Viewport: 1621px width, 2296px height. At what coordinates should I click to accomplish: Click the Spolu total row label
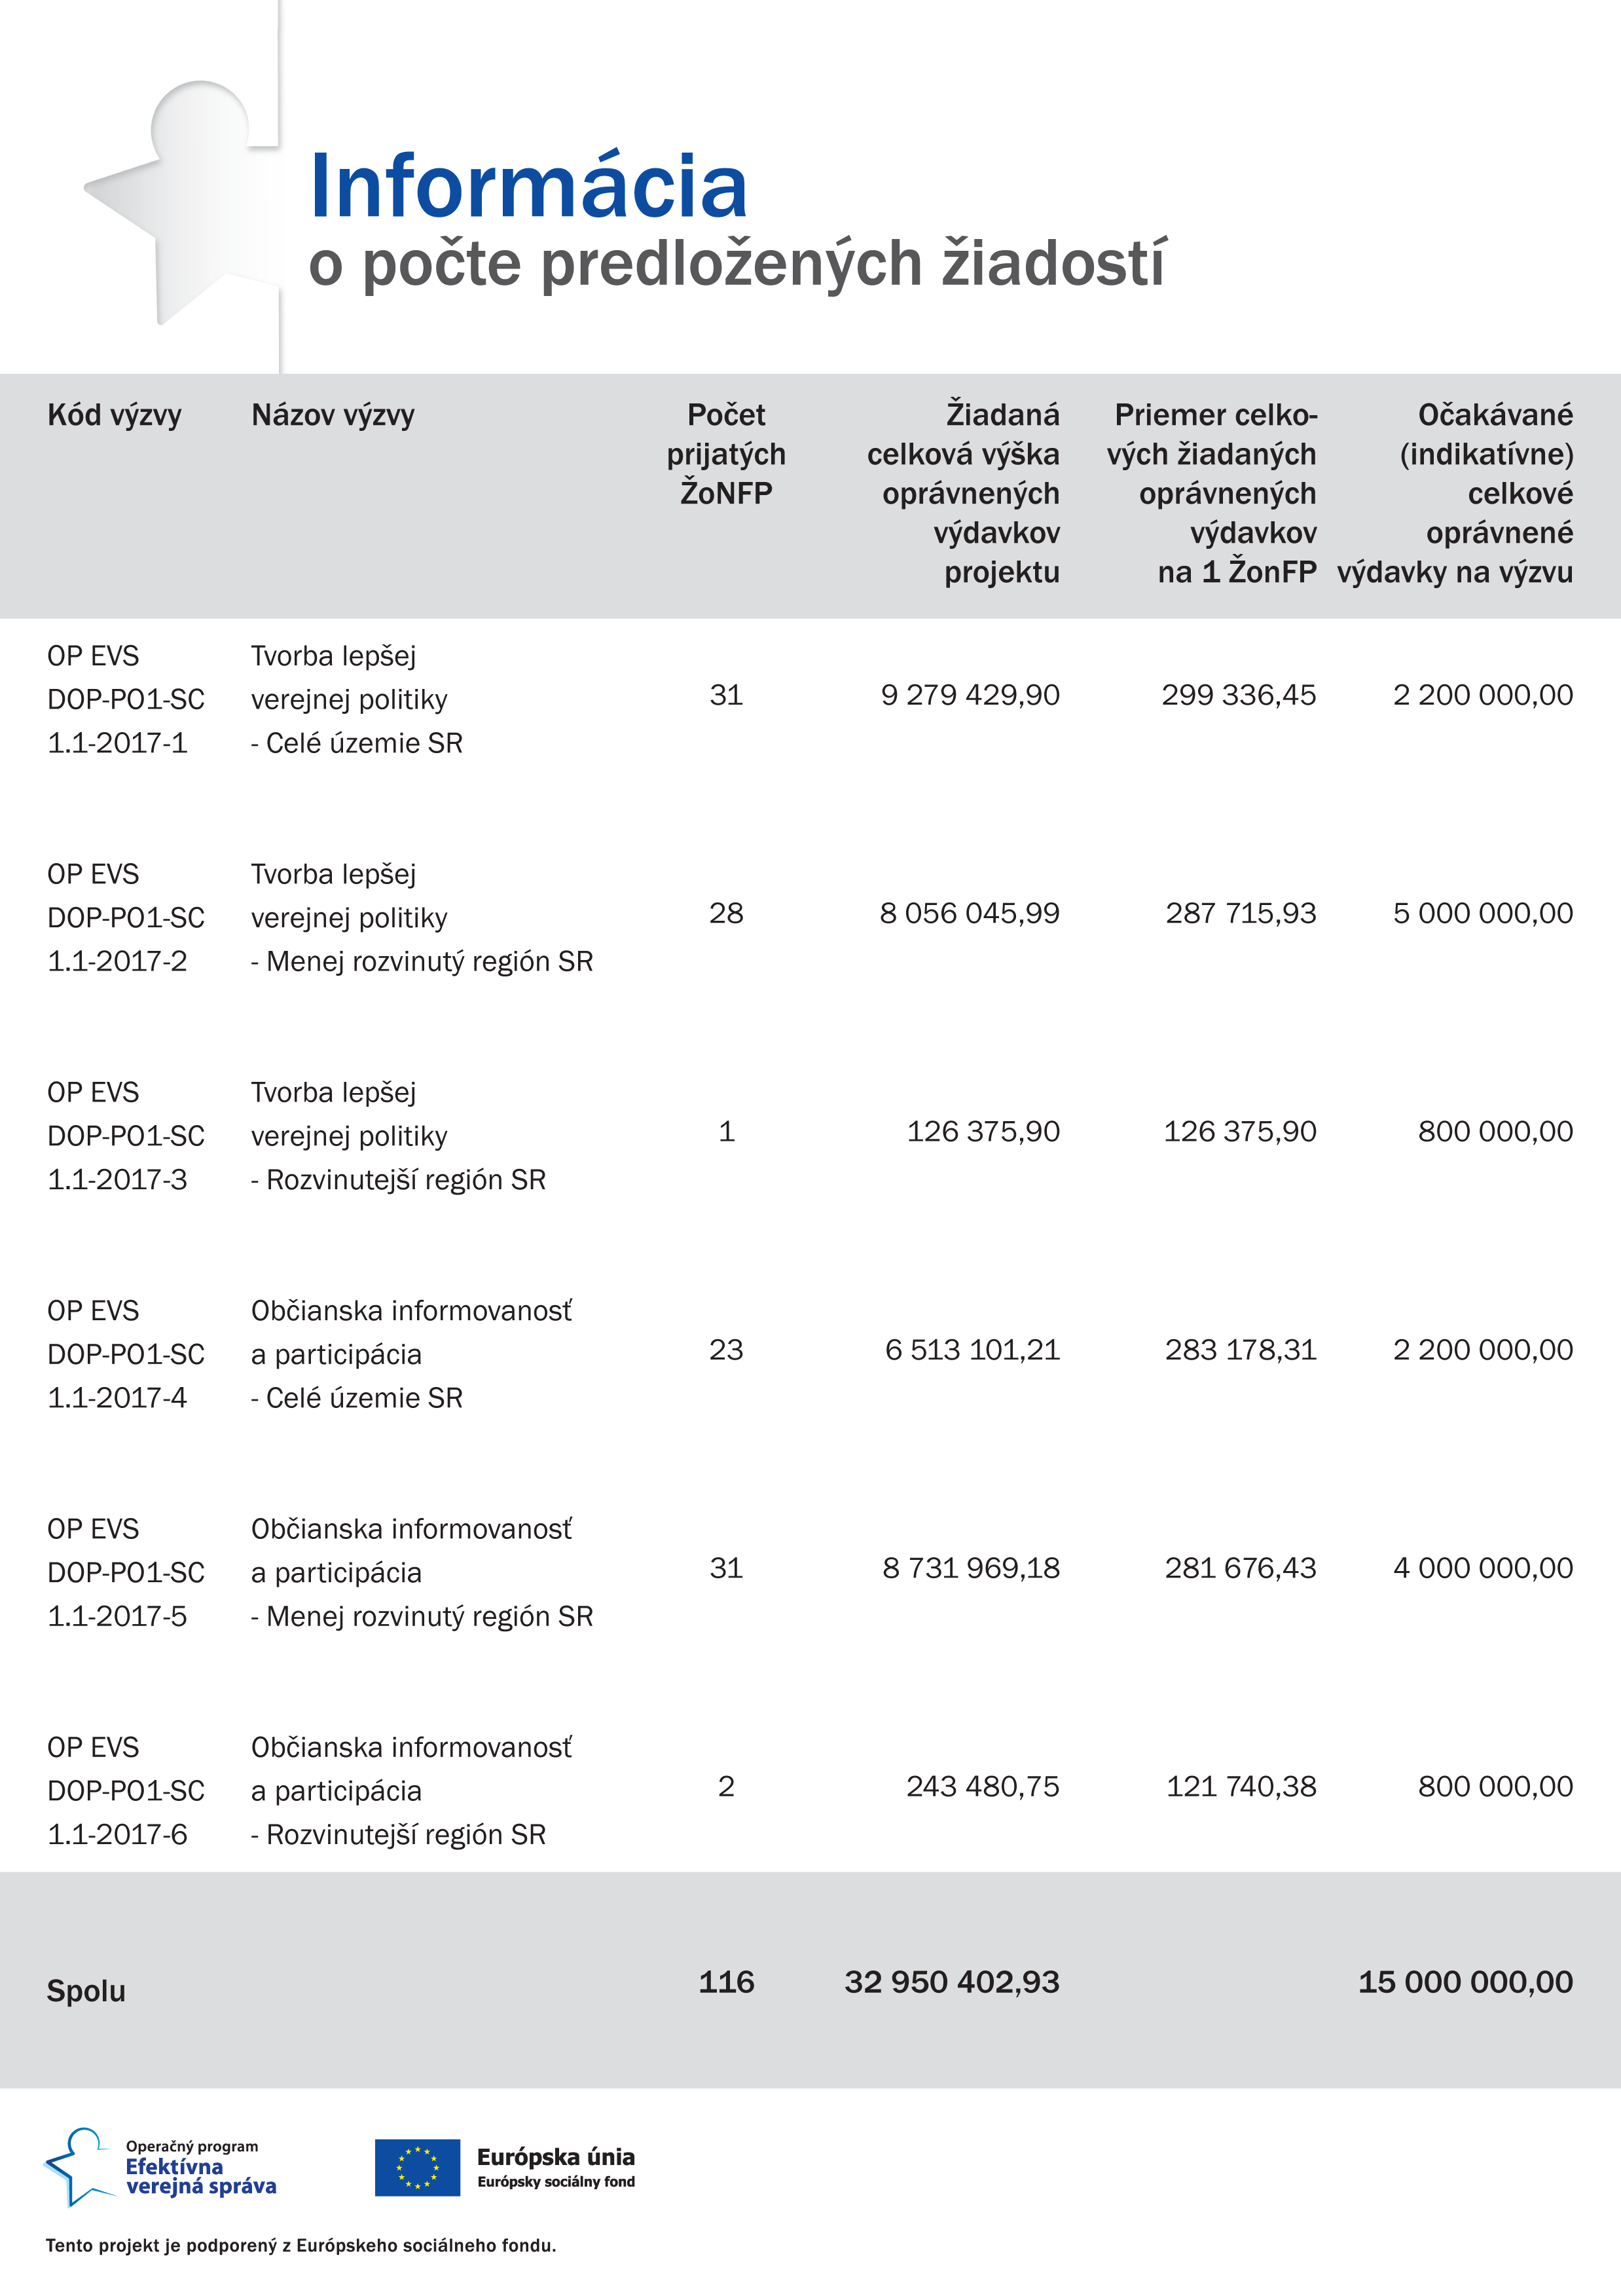[x=86, y=1991]
